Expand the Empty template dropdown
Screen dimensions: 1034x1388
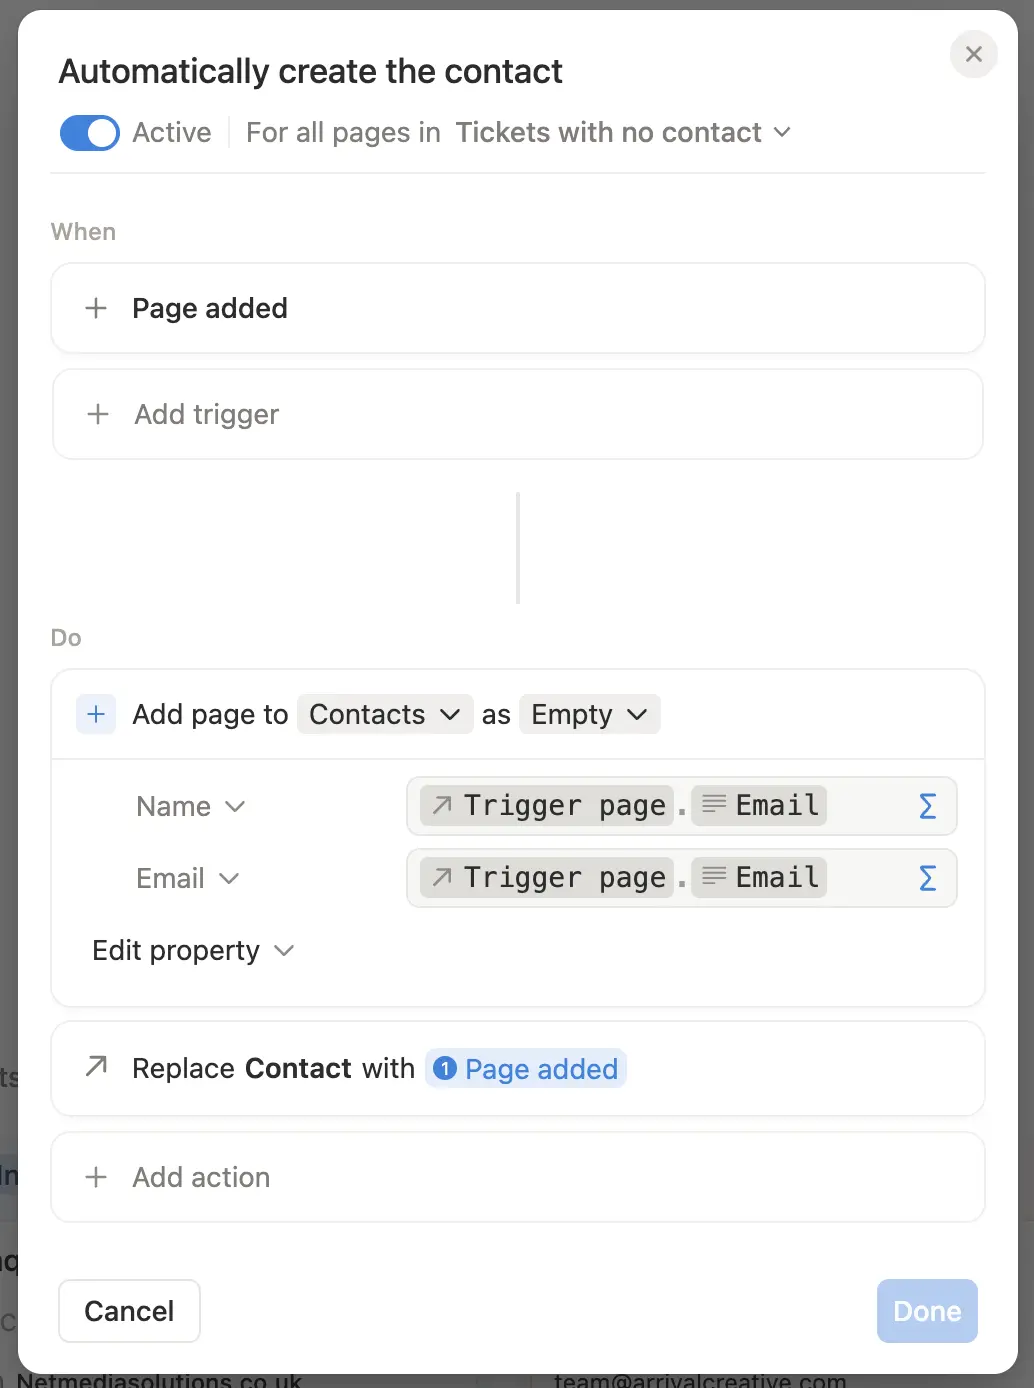(x=589, y=714)
